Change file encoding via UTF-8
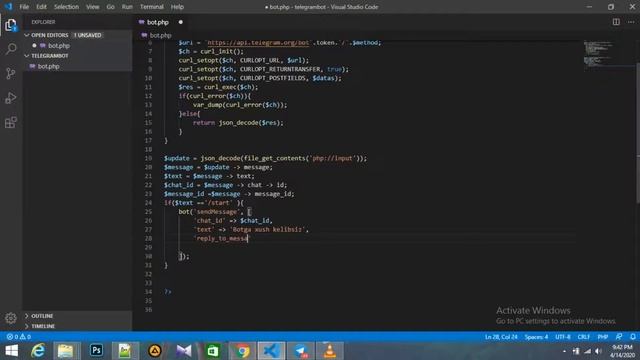 [562, 337]
